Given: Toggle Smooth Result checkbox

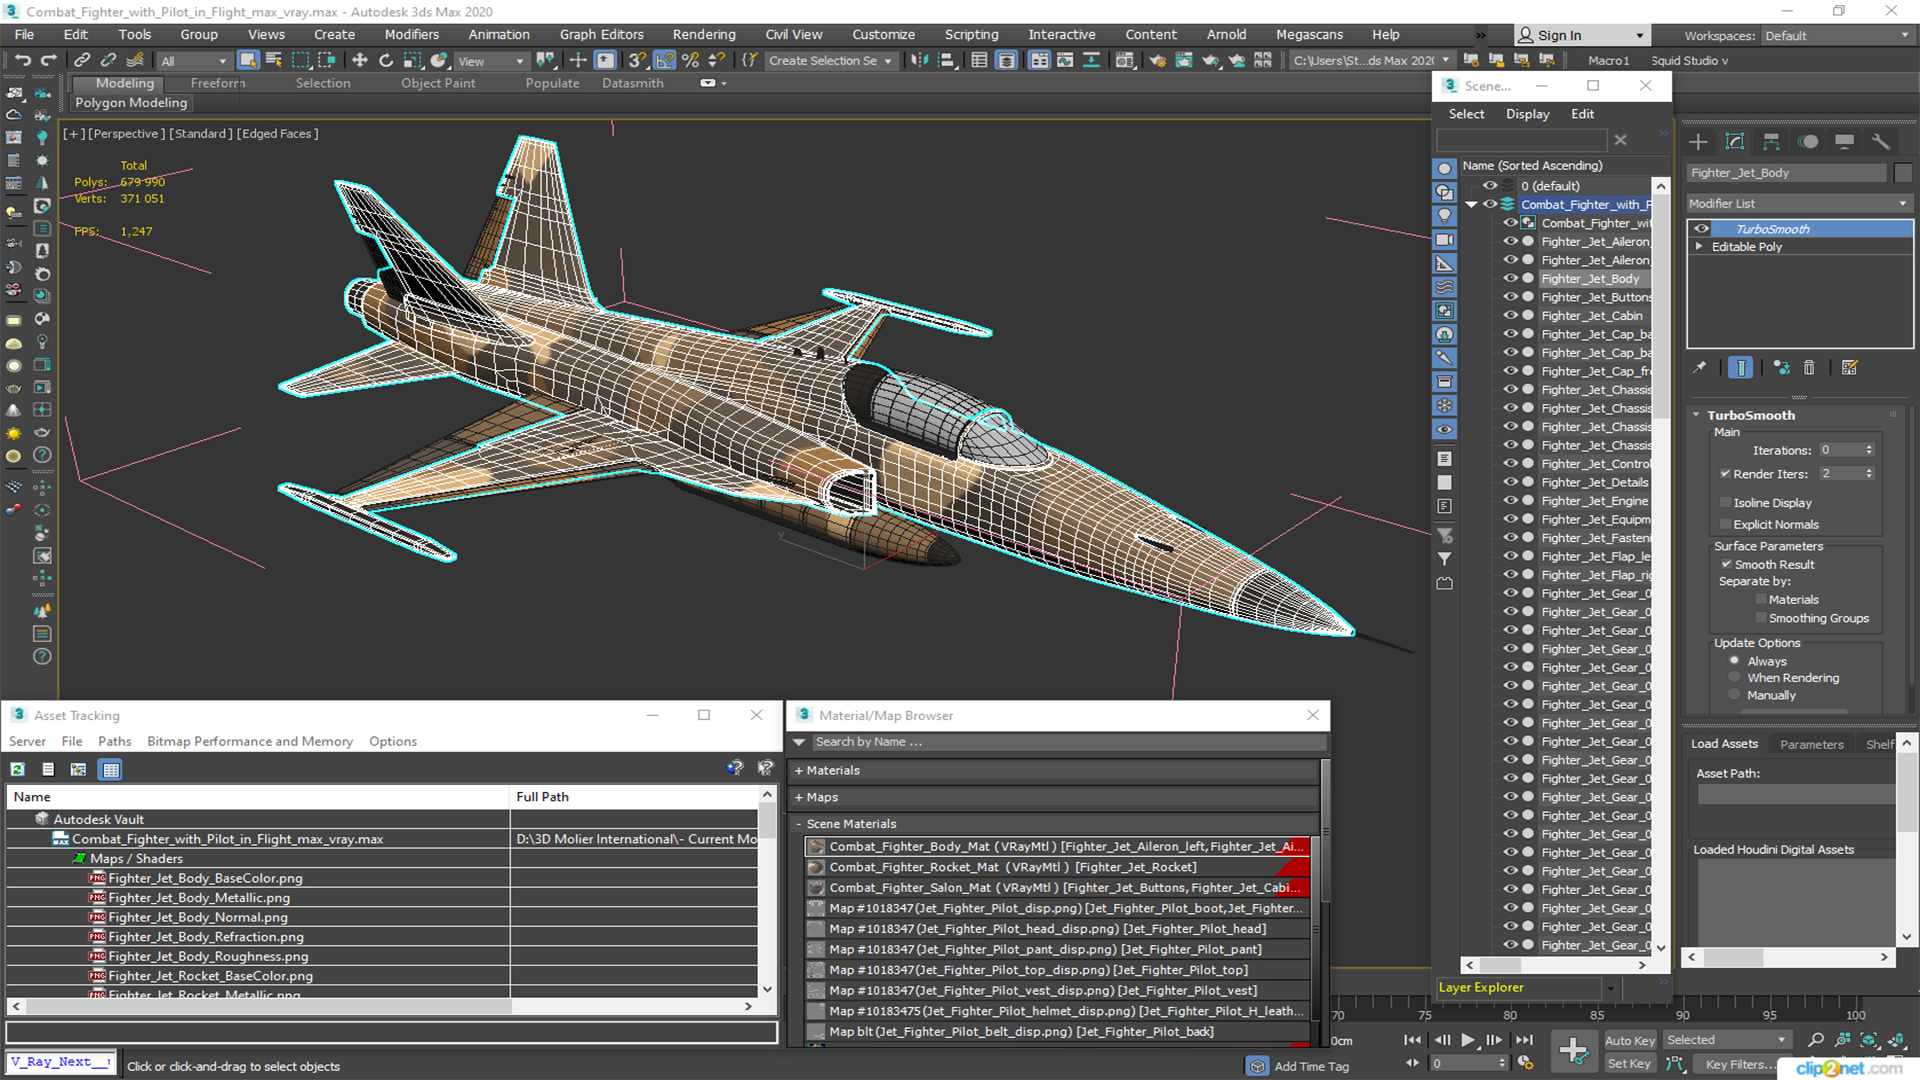Looking at the screenshot, I should [x=1726, y=565].
